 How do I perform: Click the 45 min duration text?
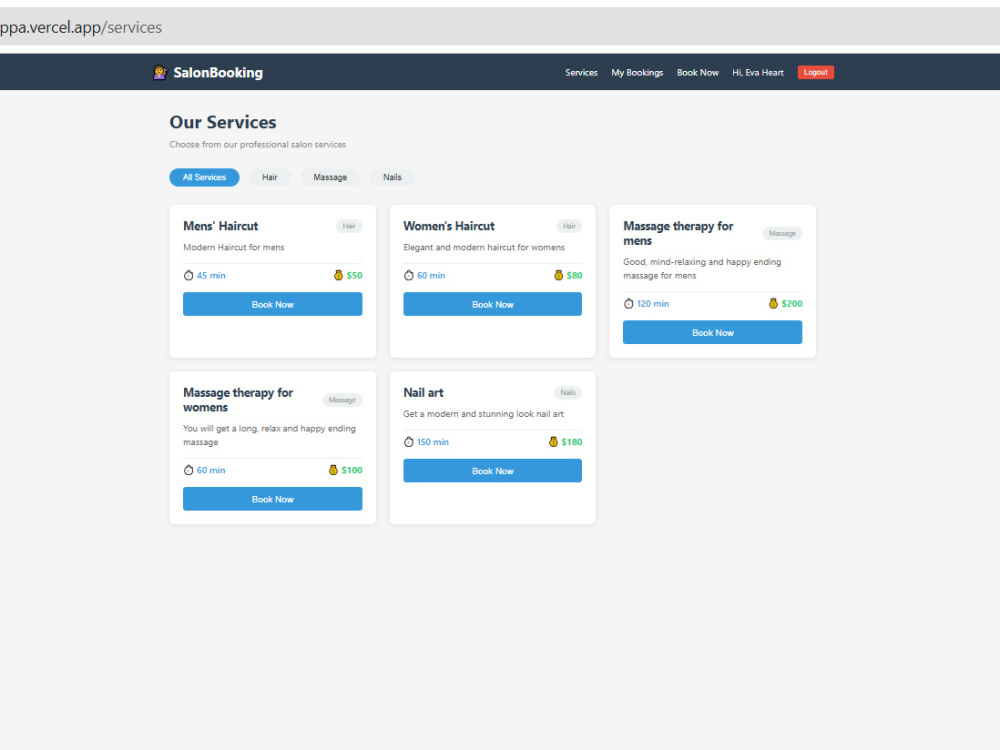[x=211, y=276]
